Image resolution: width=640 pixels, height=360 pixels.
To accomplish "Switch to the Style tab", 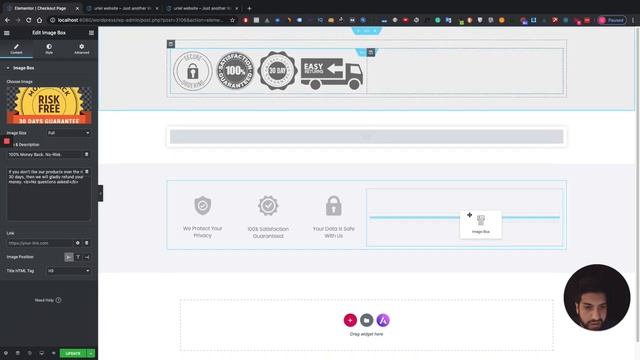I will click(x=49, y=49).
